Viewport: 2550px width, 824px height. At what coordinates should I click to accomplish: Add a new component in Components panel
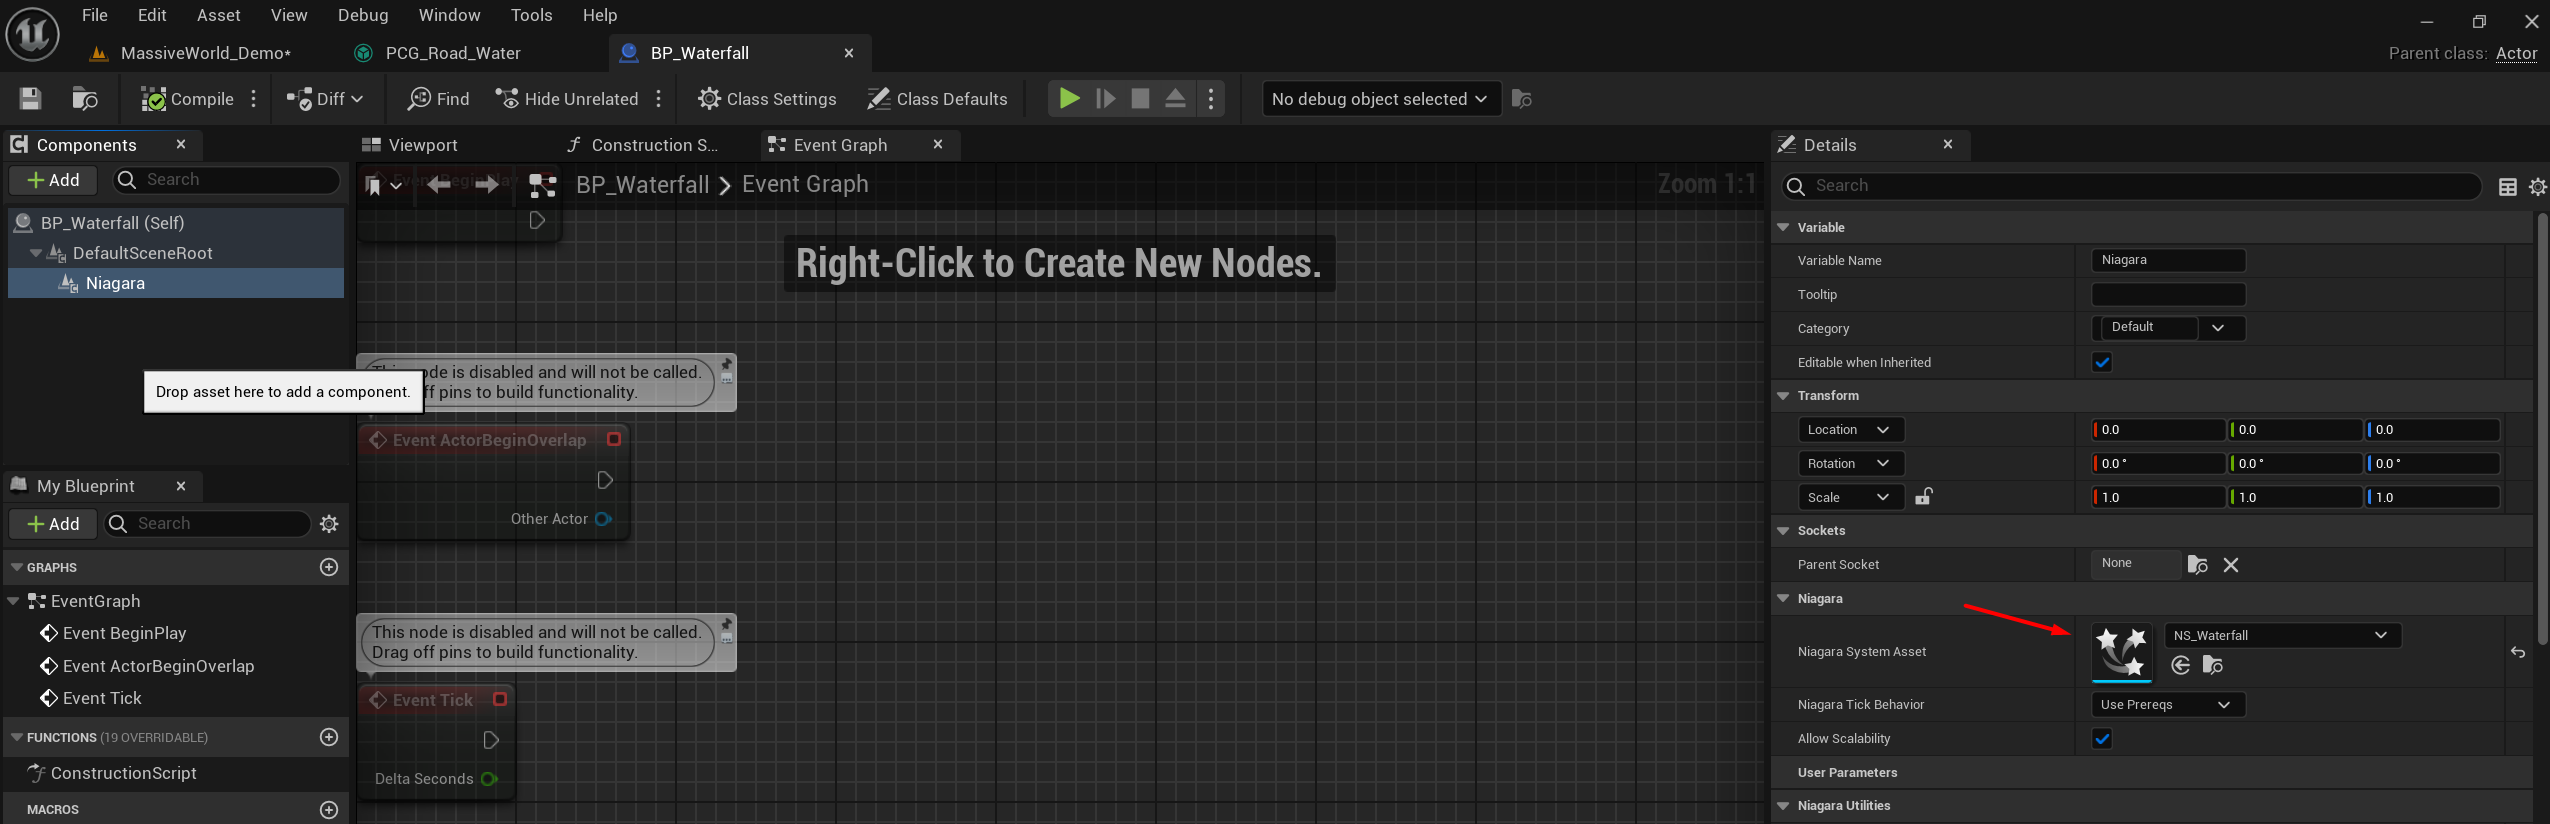(53, 180)
